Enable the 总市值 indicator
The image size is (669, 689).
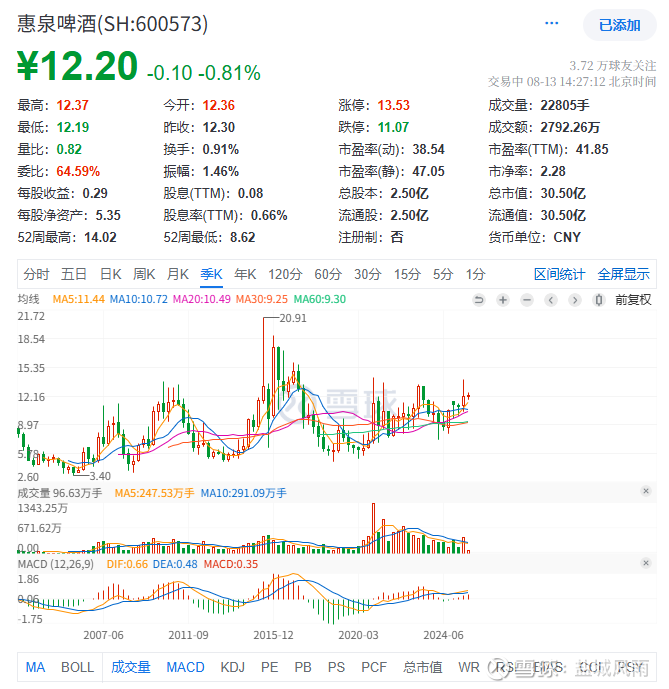tap(422, 667)
